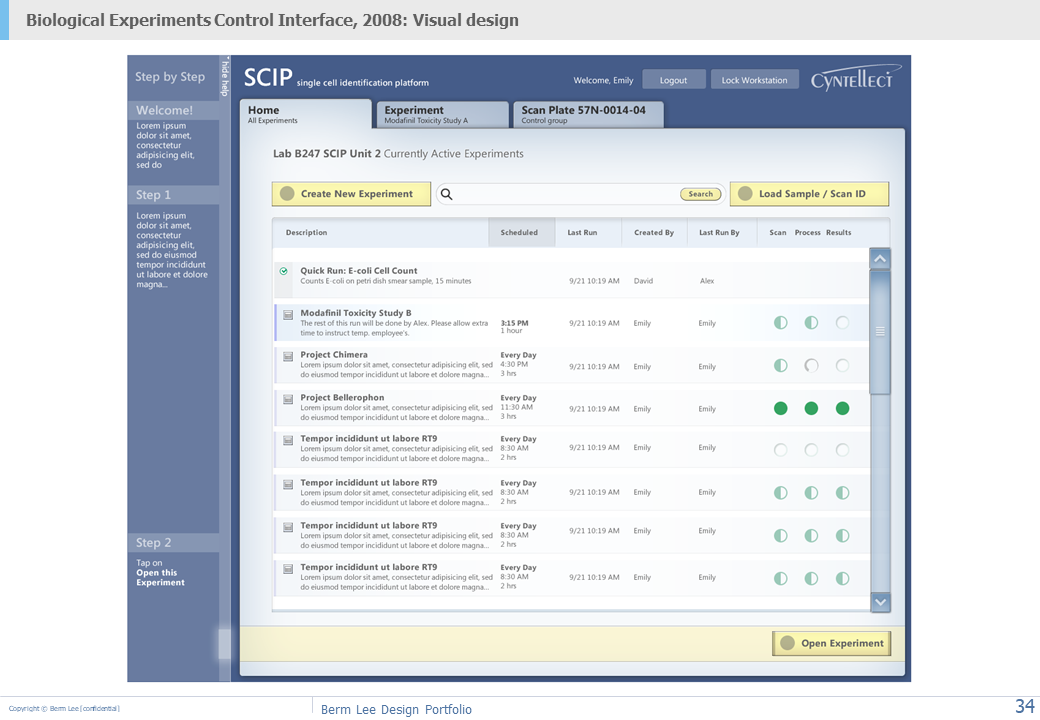The image size is (1040, 720).
Task: Click the '3:15 PM' scheduled time
Action: point(515,323)
